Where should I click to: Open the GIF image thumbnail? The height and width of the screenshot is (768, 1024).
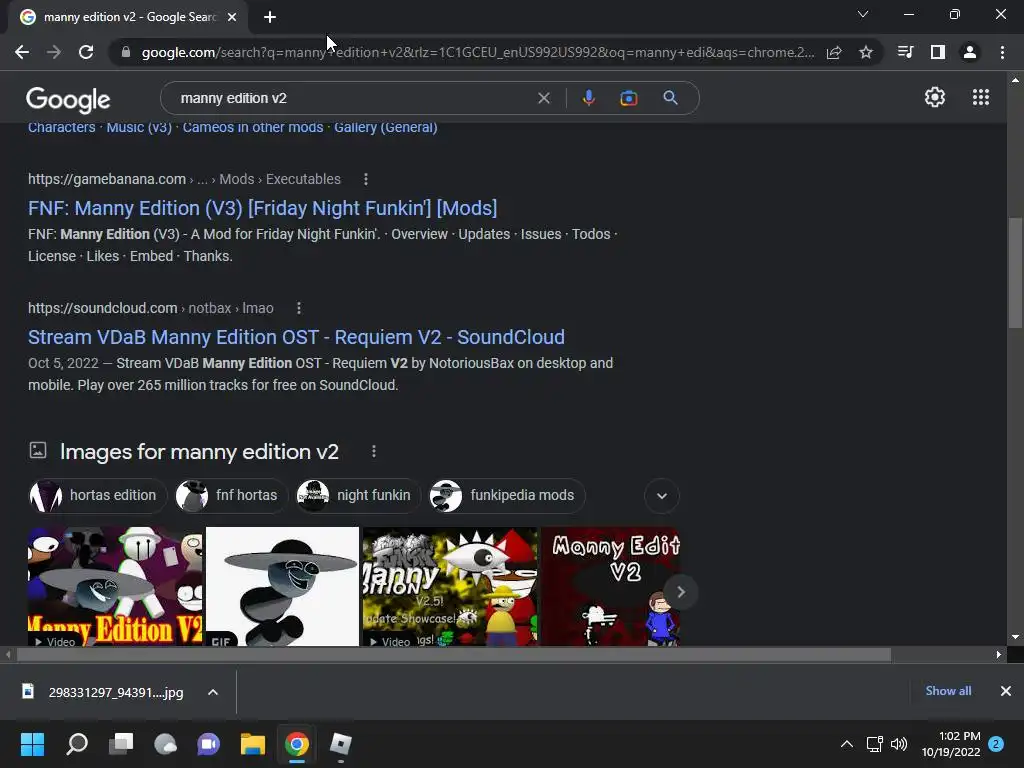pos(282,586)
